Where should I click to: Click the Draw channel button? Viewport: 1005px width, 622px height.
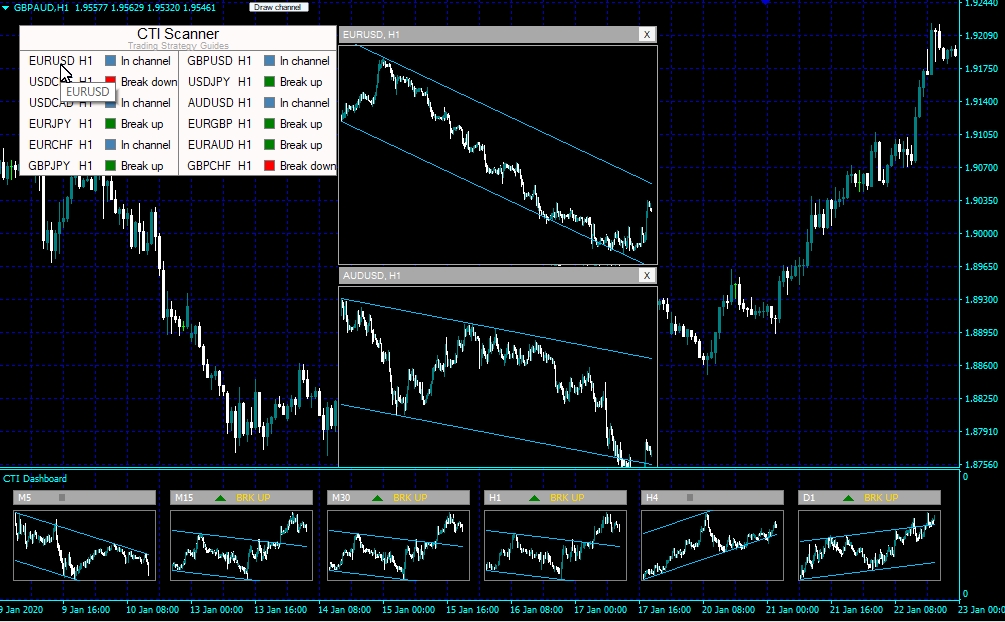[x=278, y=7]
